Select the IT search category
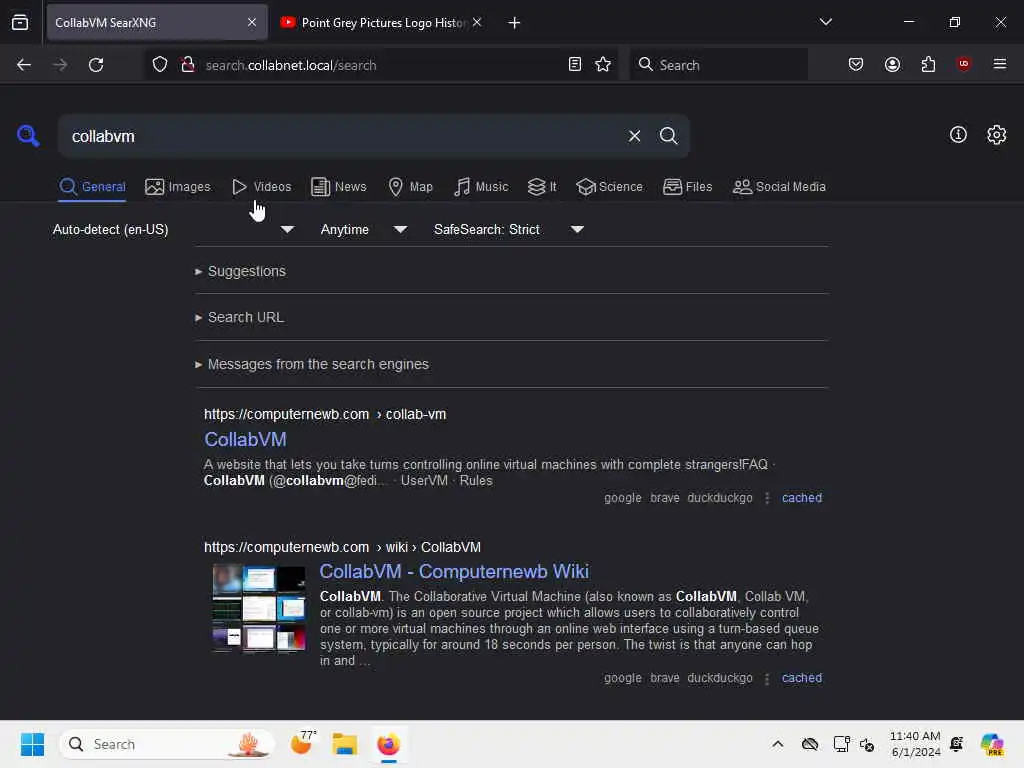The width and height of the screenshot is (1024, 768). tap(542, 187)
